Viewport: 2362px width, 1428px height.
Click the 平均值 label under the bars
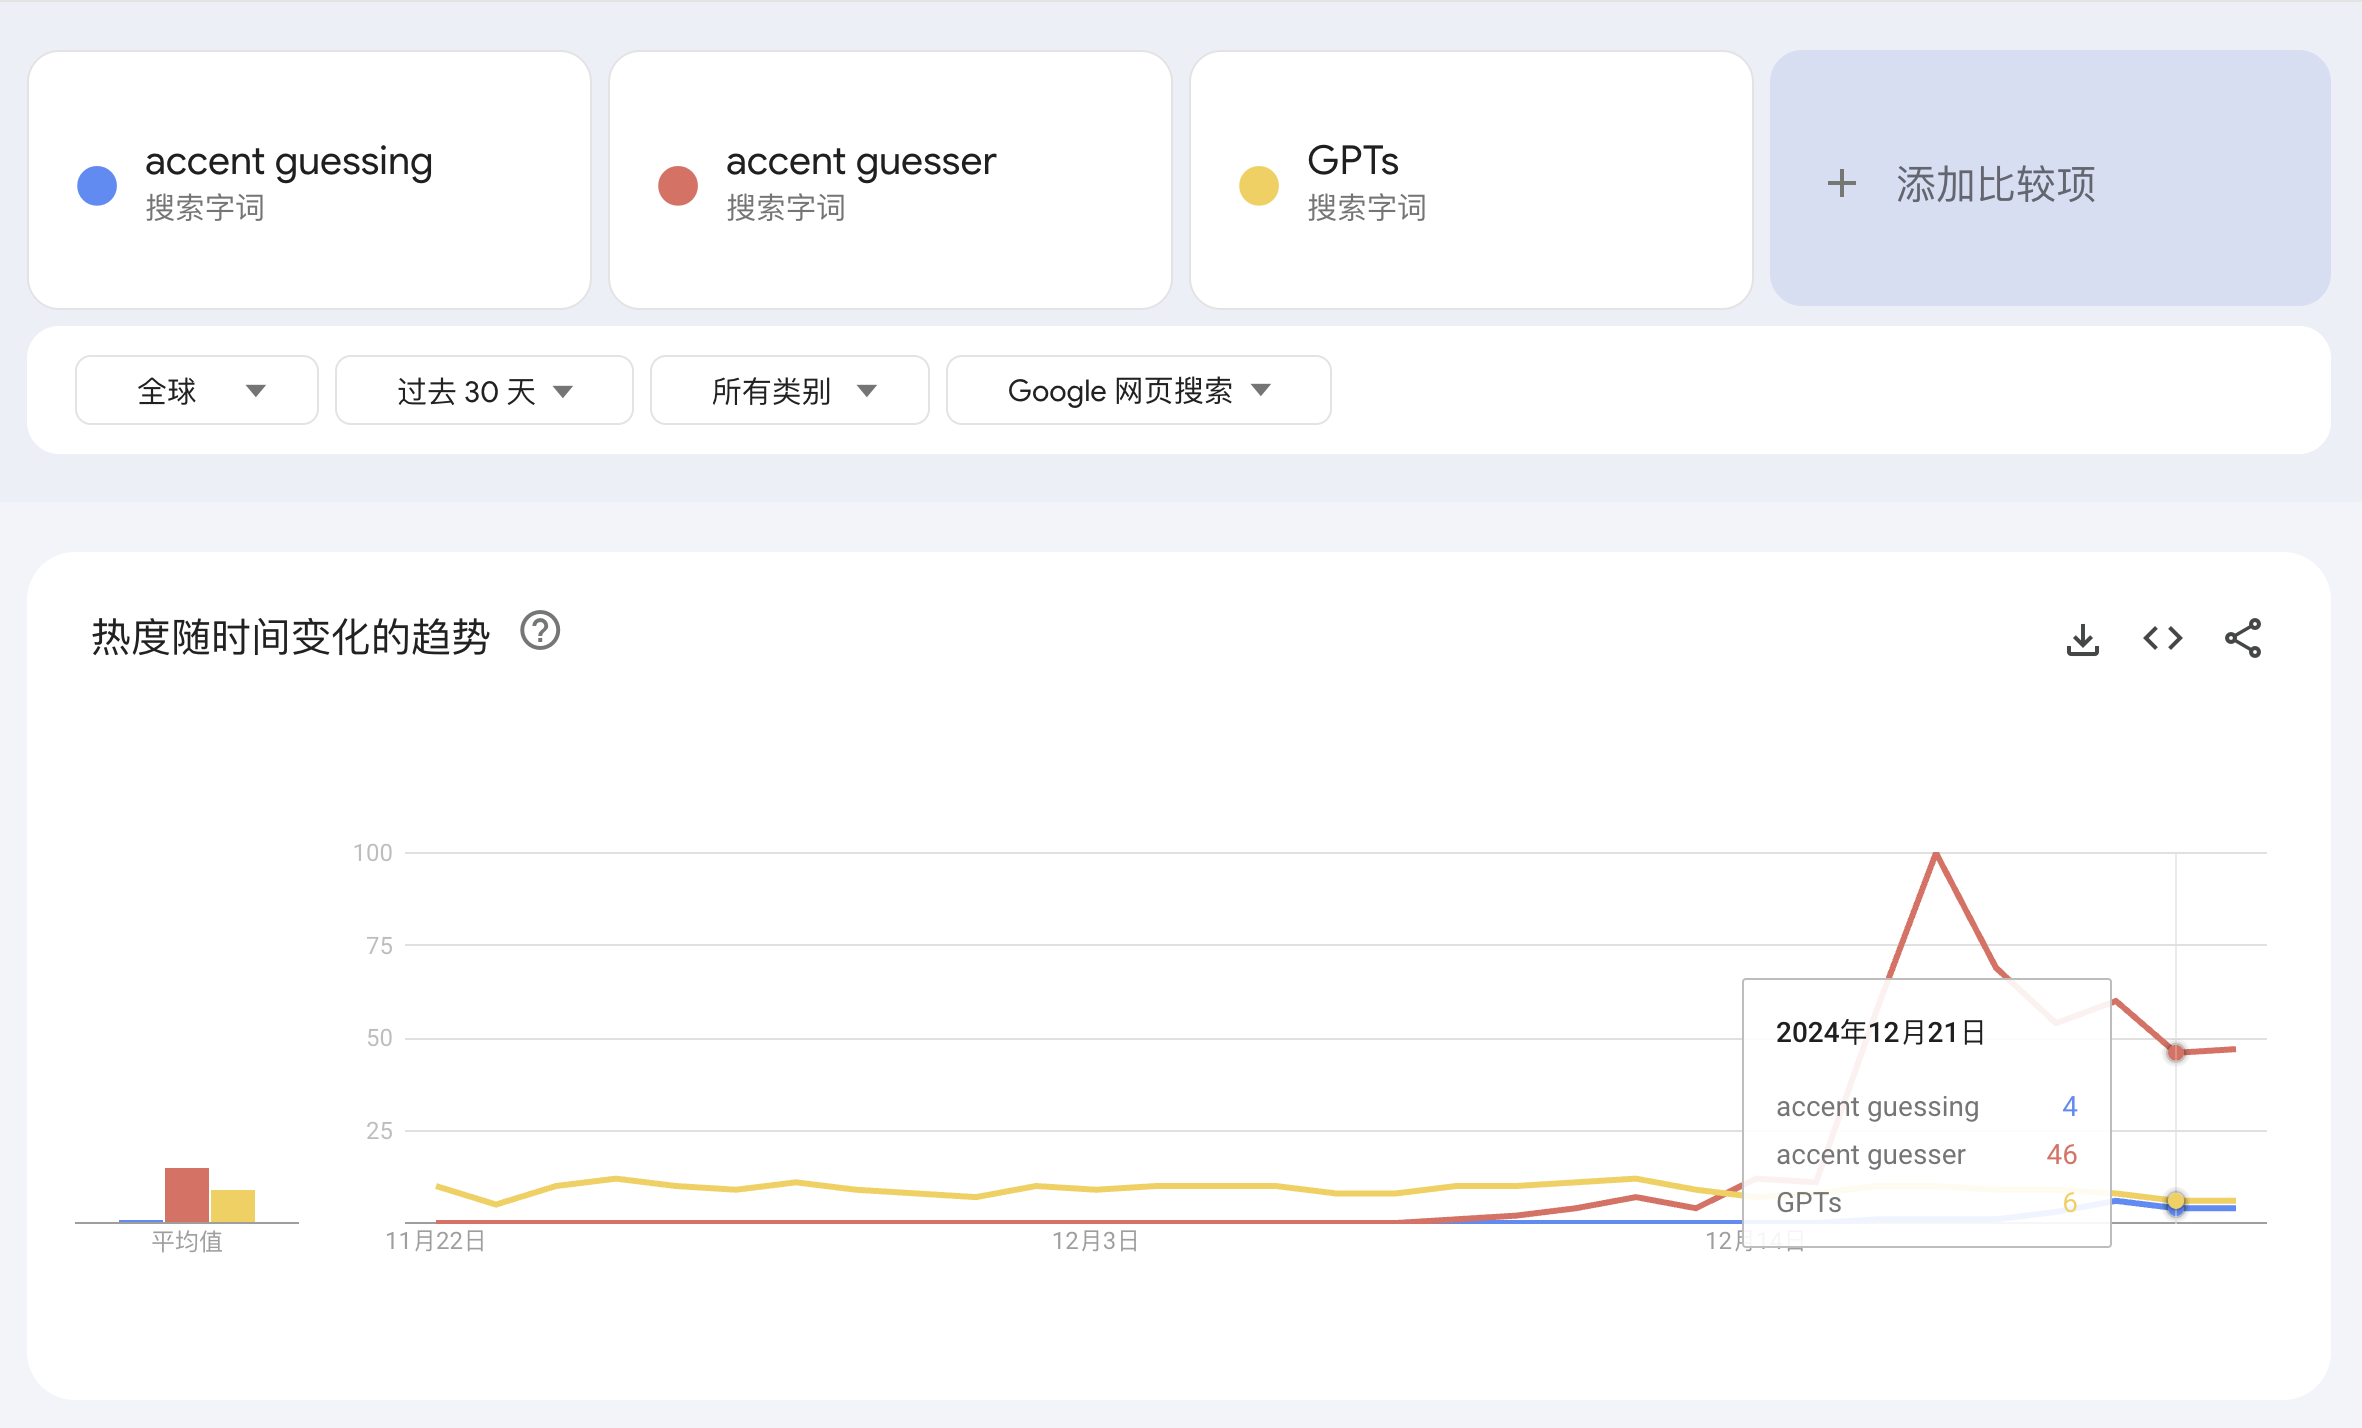(187, 1241)
